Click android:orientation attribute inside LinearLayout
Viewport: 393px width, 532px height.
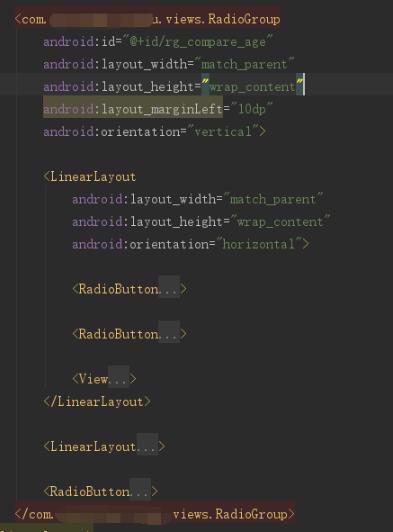[140, 244]
